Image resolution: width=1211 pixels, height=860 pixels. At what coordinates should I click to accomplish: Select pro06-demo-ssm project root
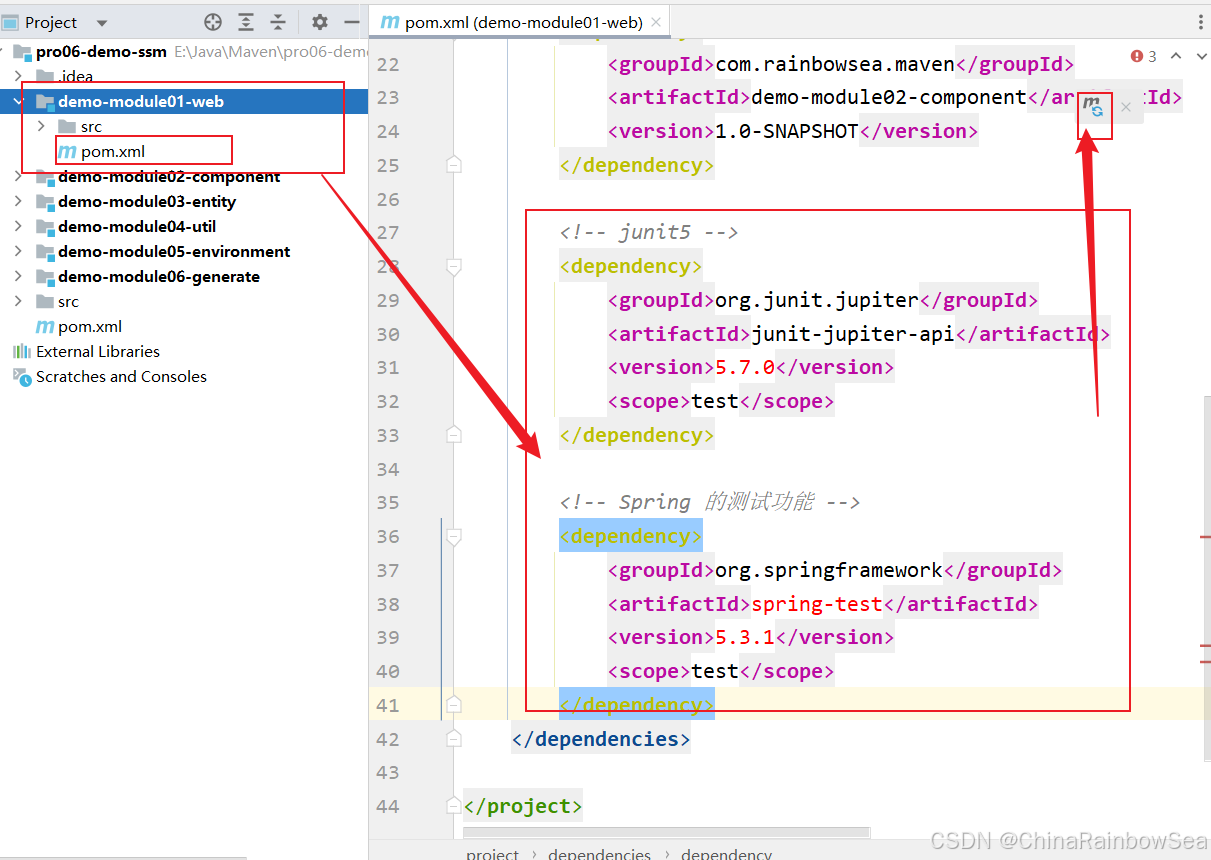[101, 52]
